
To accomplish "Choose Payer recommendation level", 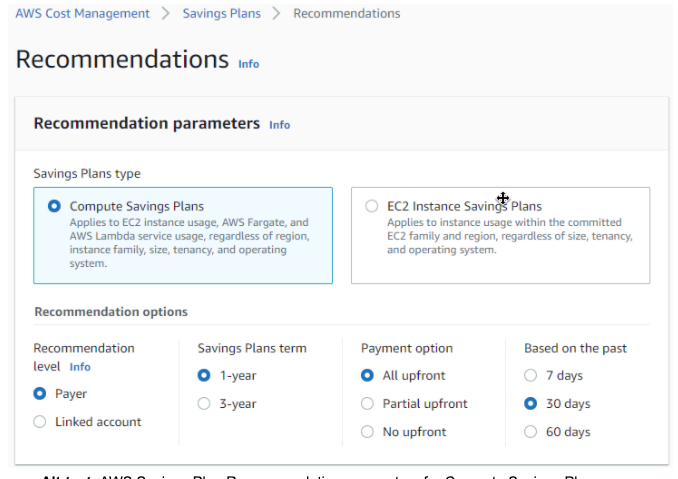I will click(40, 394).
